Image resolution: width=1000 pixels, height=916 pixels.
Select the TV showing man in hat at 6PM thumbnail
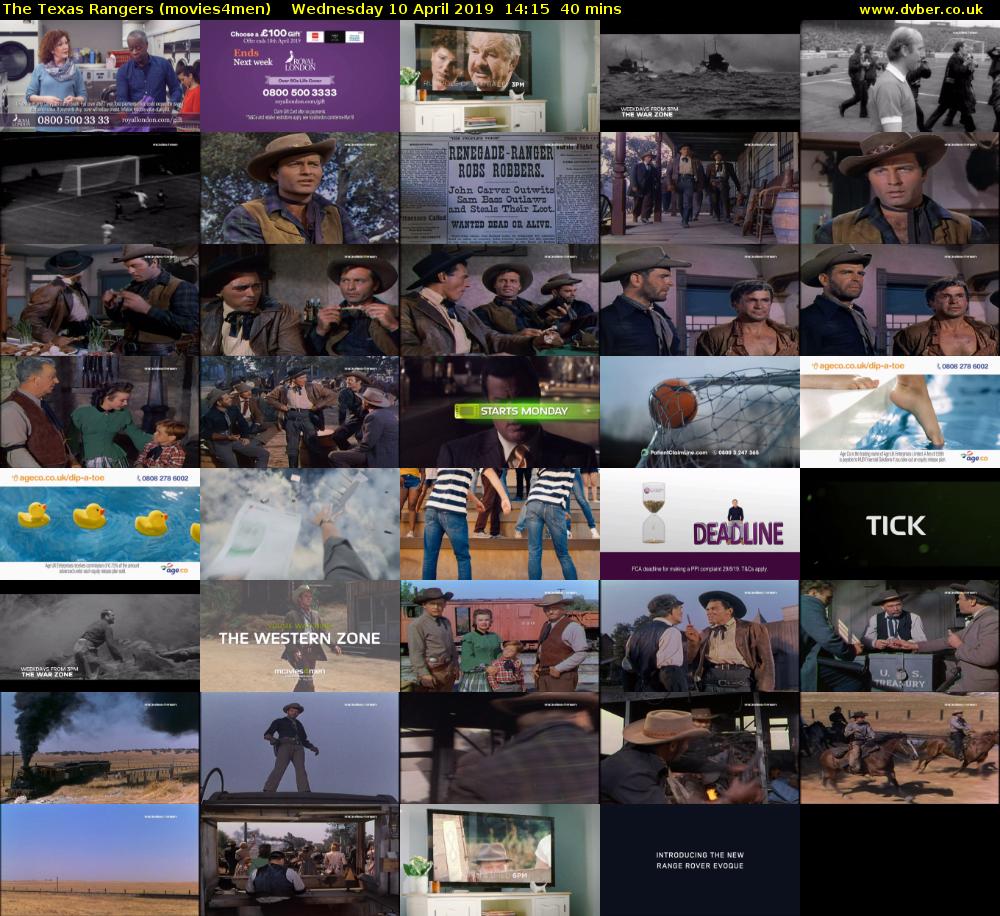coord(499,860)
